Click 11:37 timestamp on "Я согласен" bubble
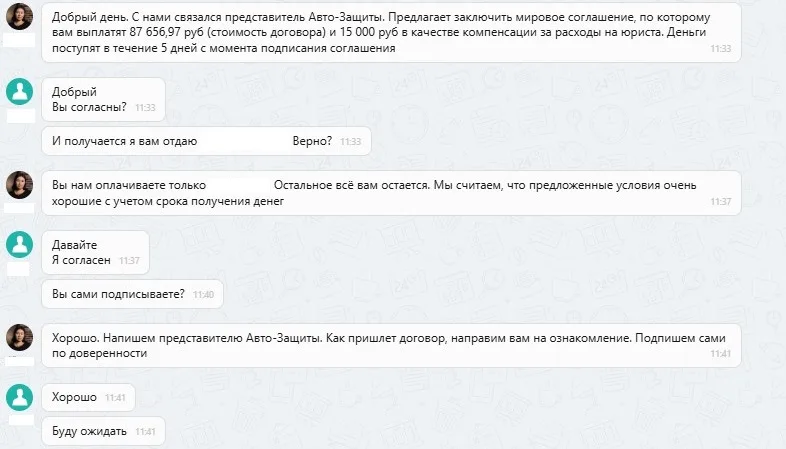Viewport: 786px width, 449px height. [x=128, y=260]
